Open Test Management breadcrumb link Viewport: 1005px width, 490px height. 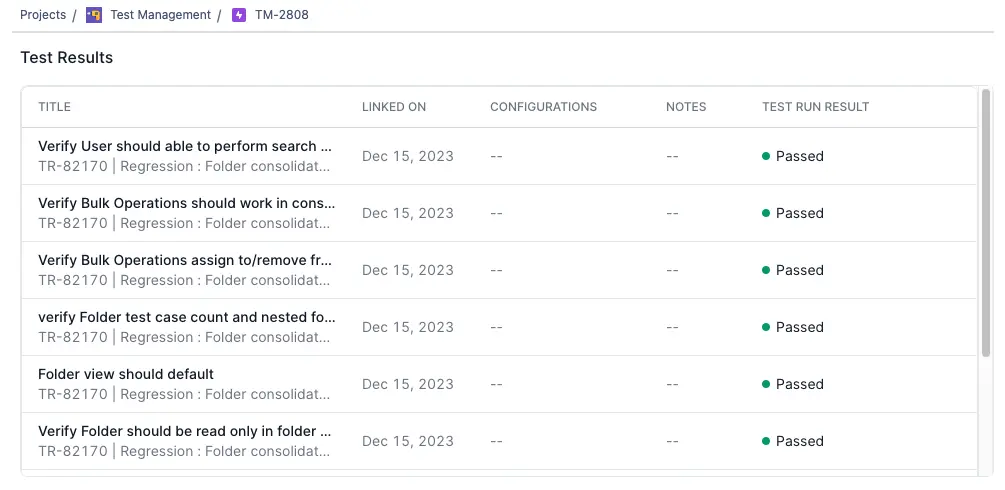(x=160, y=15)
